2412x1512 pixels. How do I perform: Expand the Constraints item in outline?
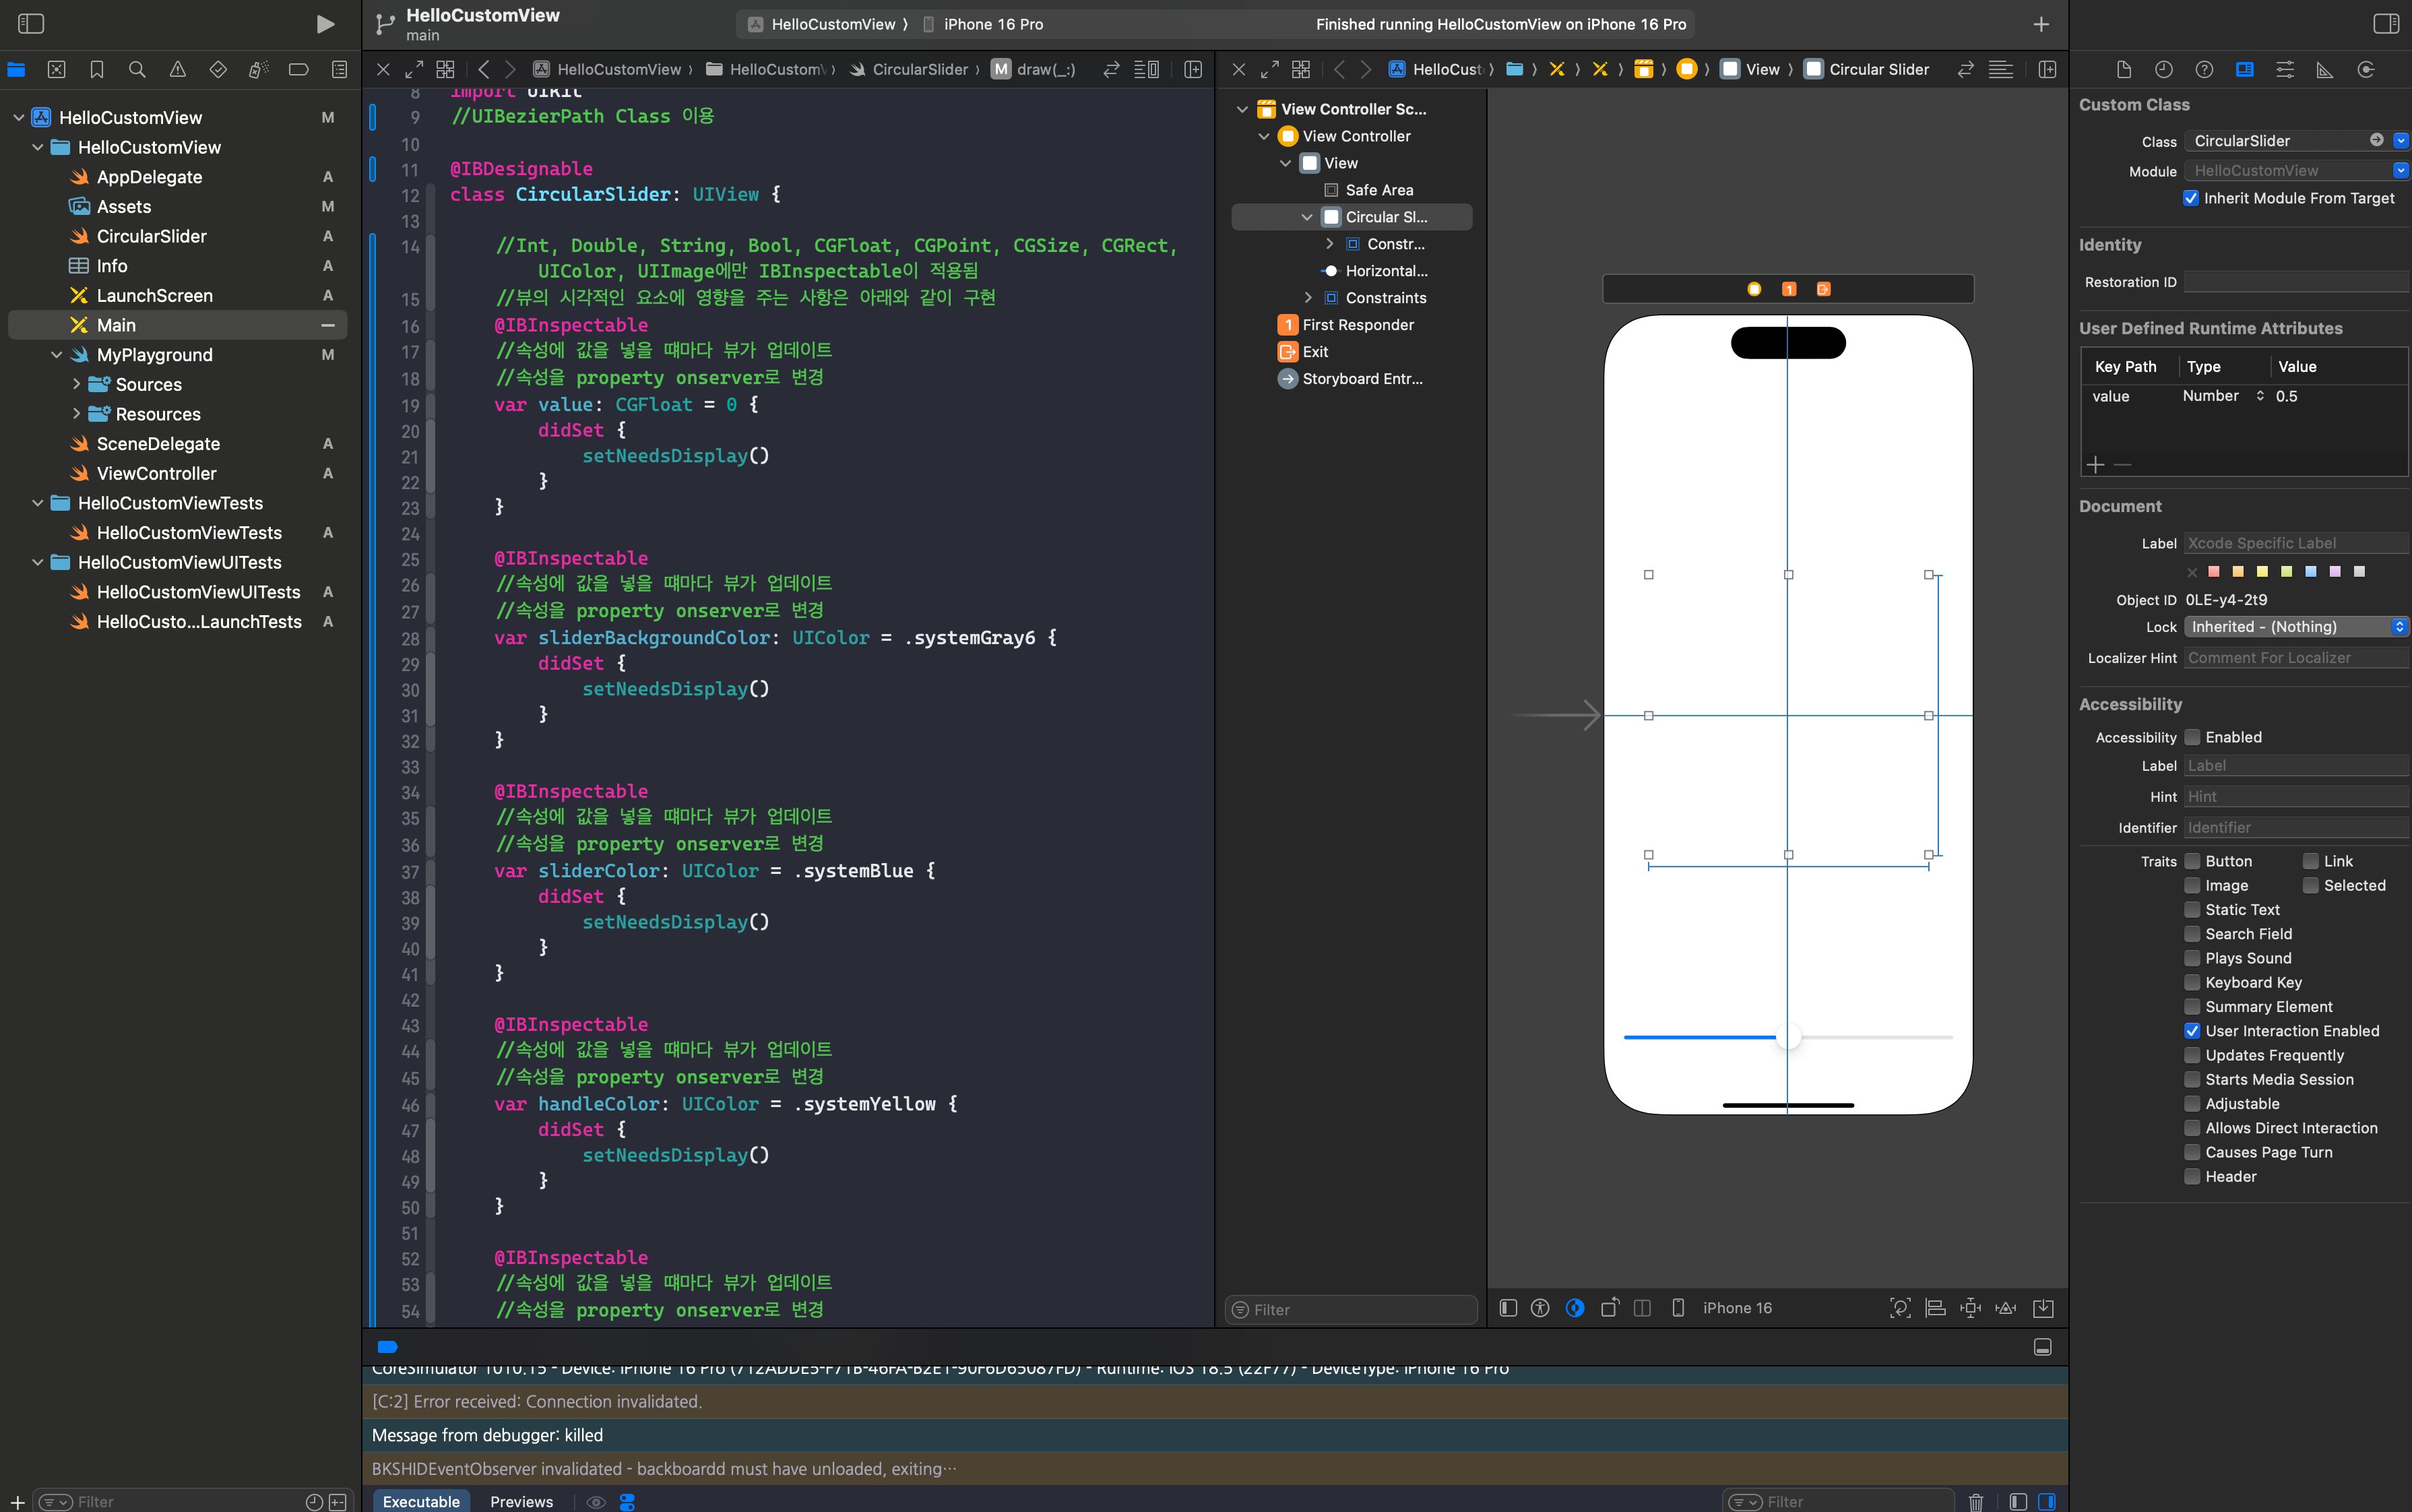(1308, 298)
